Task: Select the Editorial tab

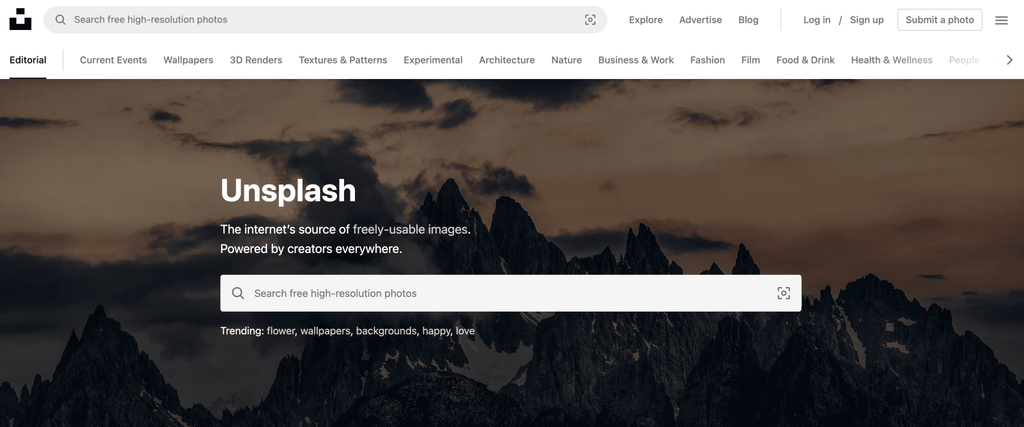Action: 28,60
